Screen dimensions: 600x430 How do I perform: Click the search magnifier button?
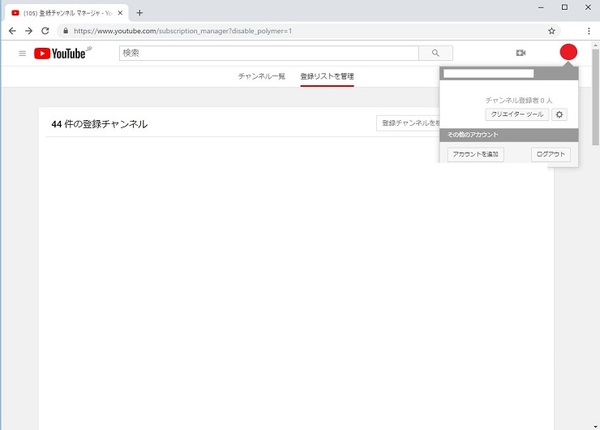pos(435,53)
